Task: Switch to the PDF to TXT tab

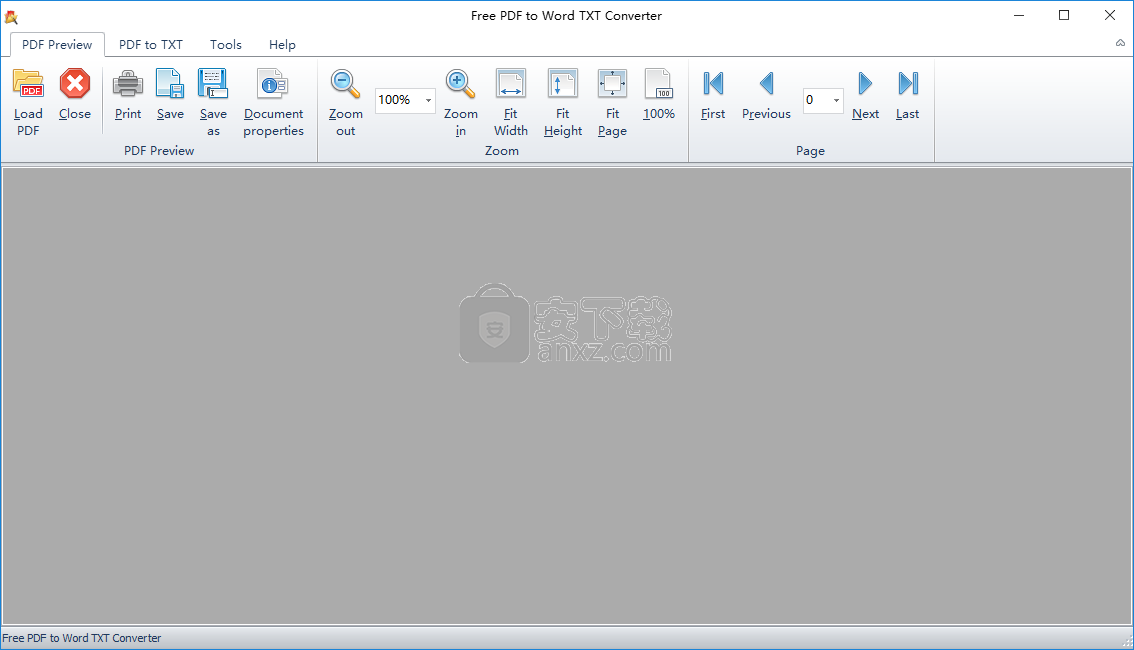Action: [x=151, y=44]
